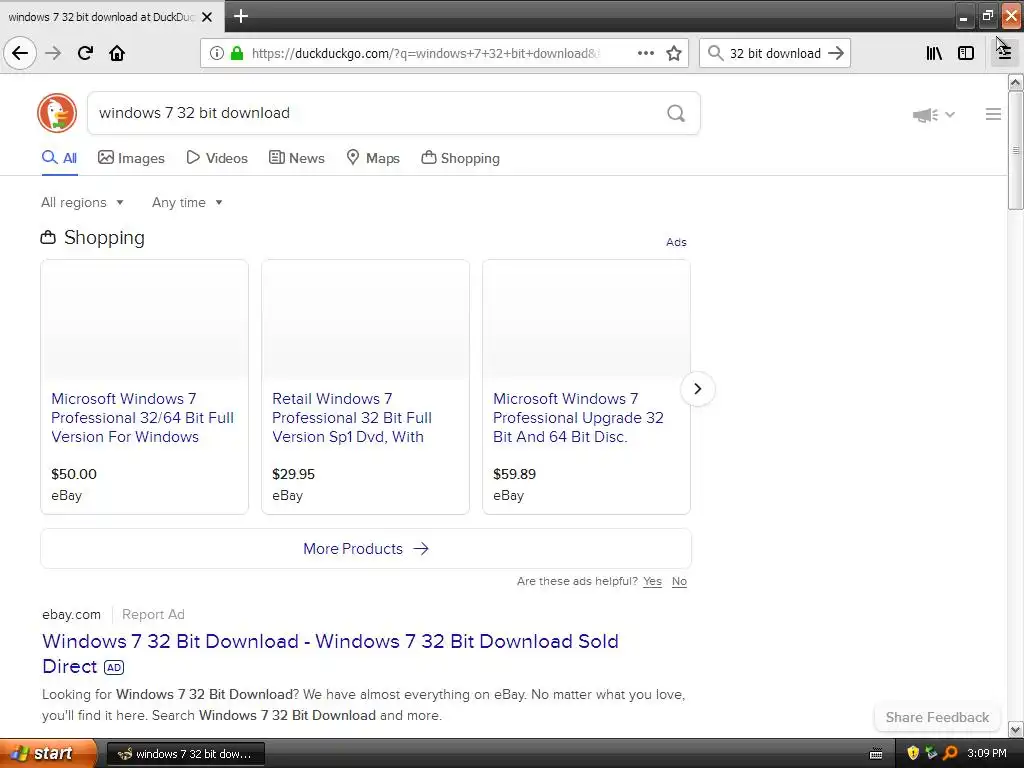The width and height of the screenshot is (1024, 768).
Task: Show site information via the info icon
Action: tap(217, 53)
